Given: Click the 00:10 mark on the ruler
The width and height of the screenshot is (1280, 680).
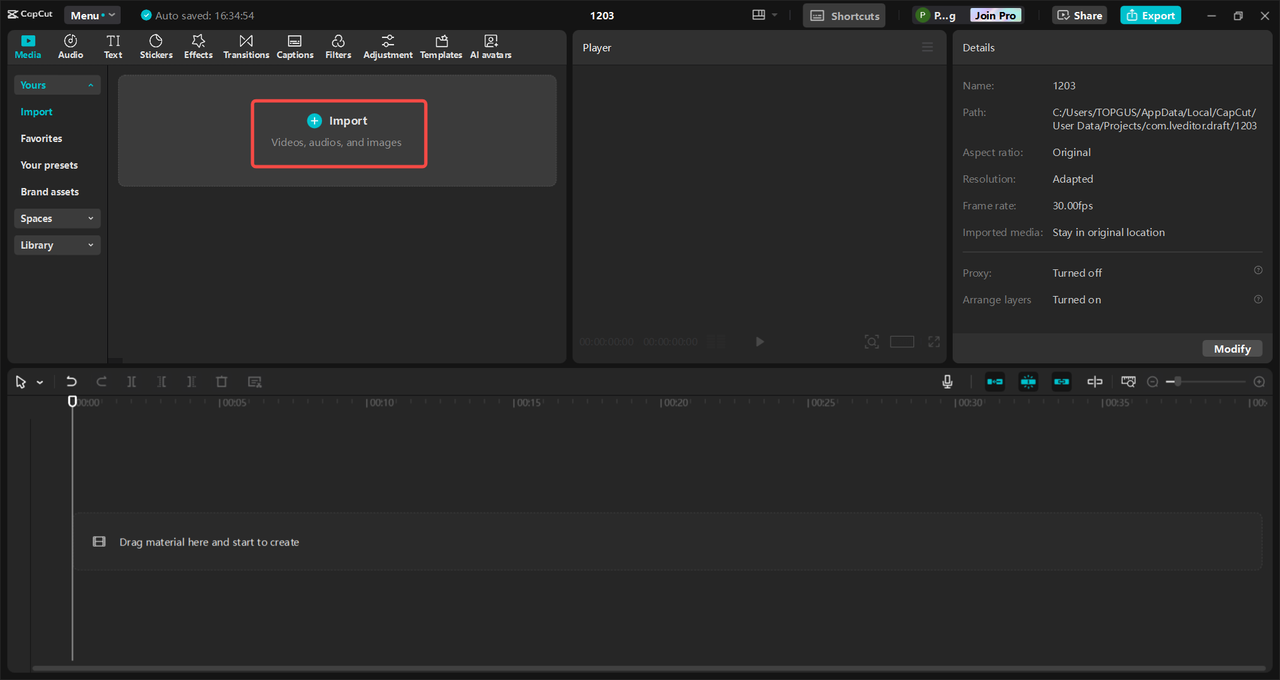Looking at the screenshot, I should (x=380, y=403).
